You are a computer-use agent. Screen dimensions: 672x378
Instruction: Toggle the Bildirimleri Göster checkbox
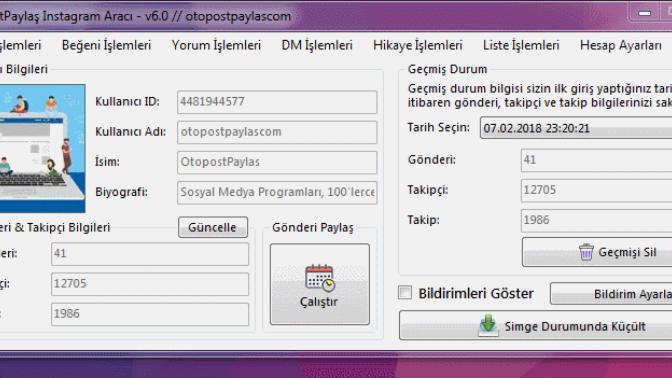click(405, 293)
